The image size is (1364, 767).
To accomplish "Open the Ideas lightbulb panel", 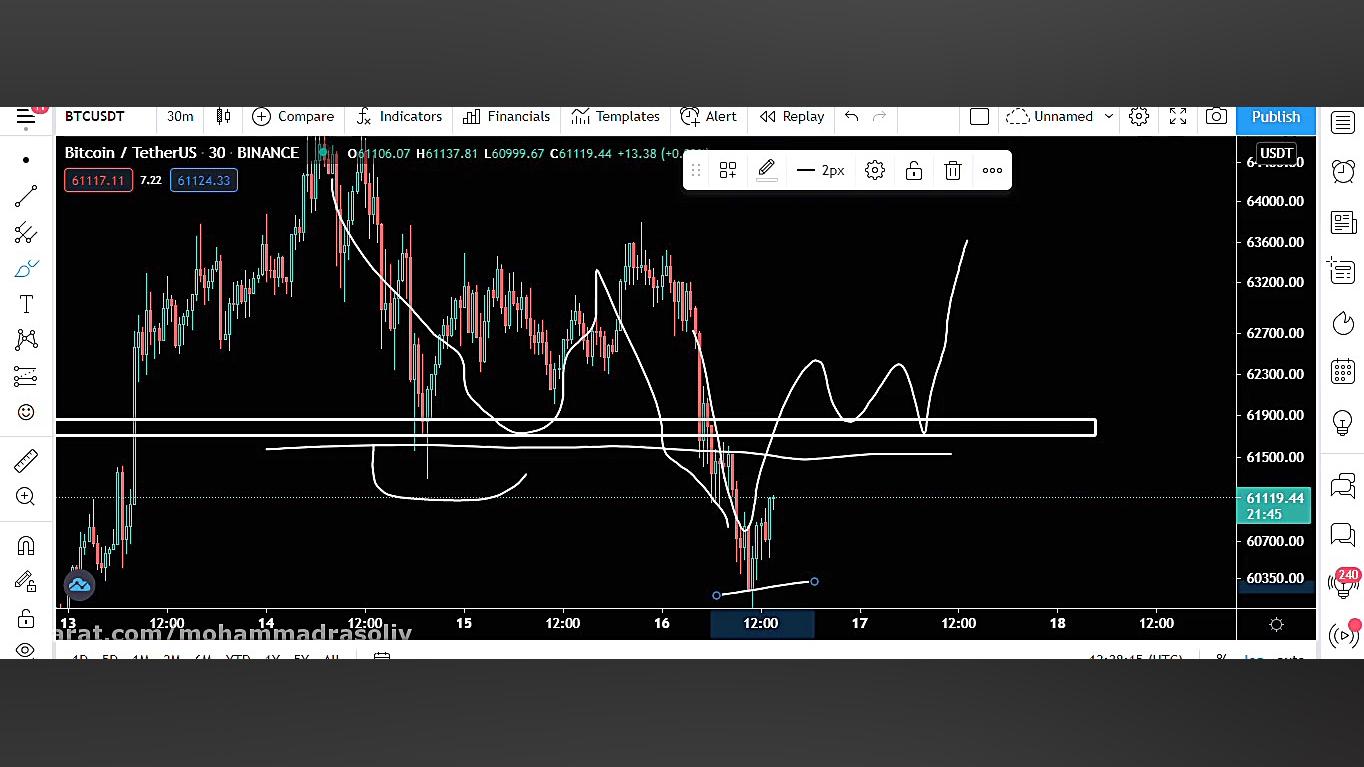I will [1343, 422].
